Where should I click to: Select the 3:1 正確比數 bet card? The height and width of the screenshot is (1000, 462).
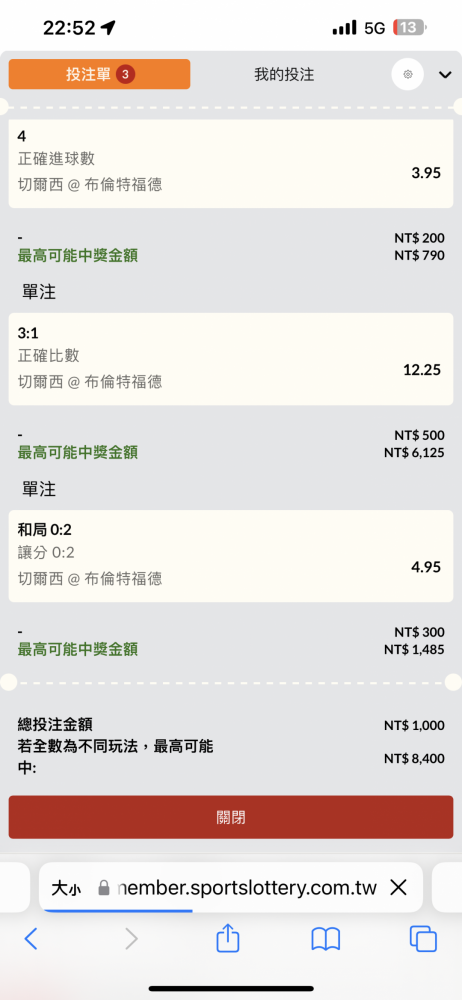[231, 359]
